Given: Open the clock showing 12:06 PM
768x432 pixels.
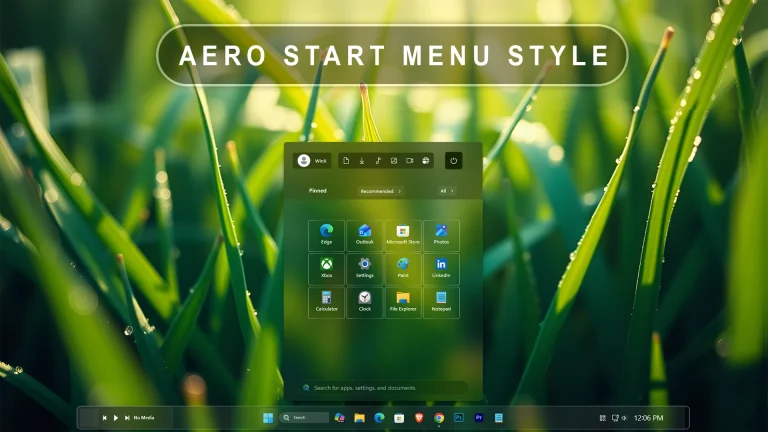Looking at the screenshot, I should click(x=648, y=418).
